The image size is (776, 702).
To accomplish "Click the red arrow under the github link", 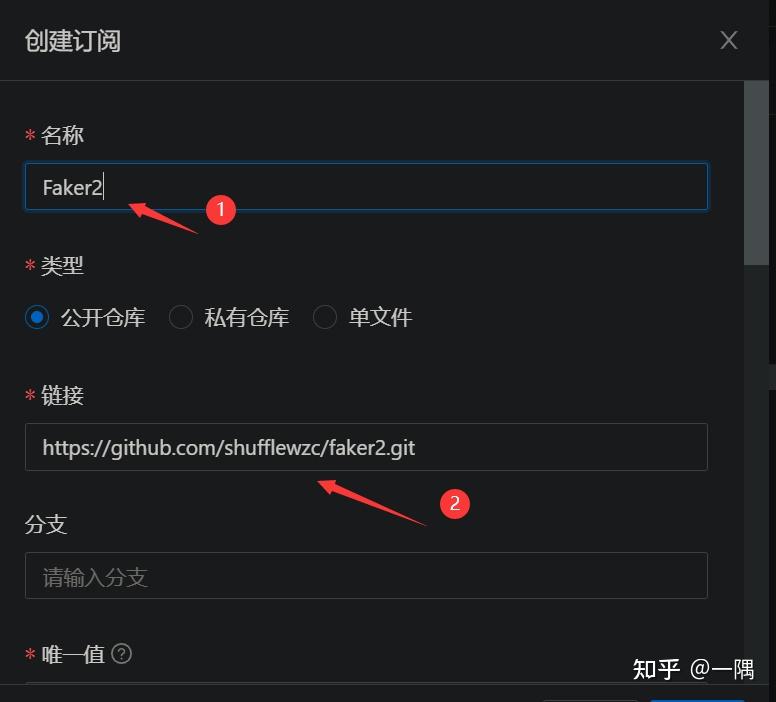I will 371,502.
